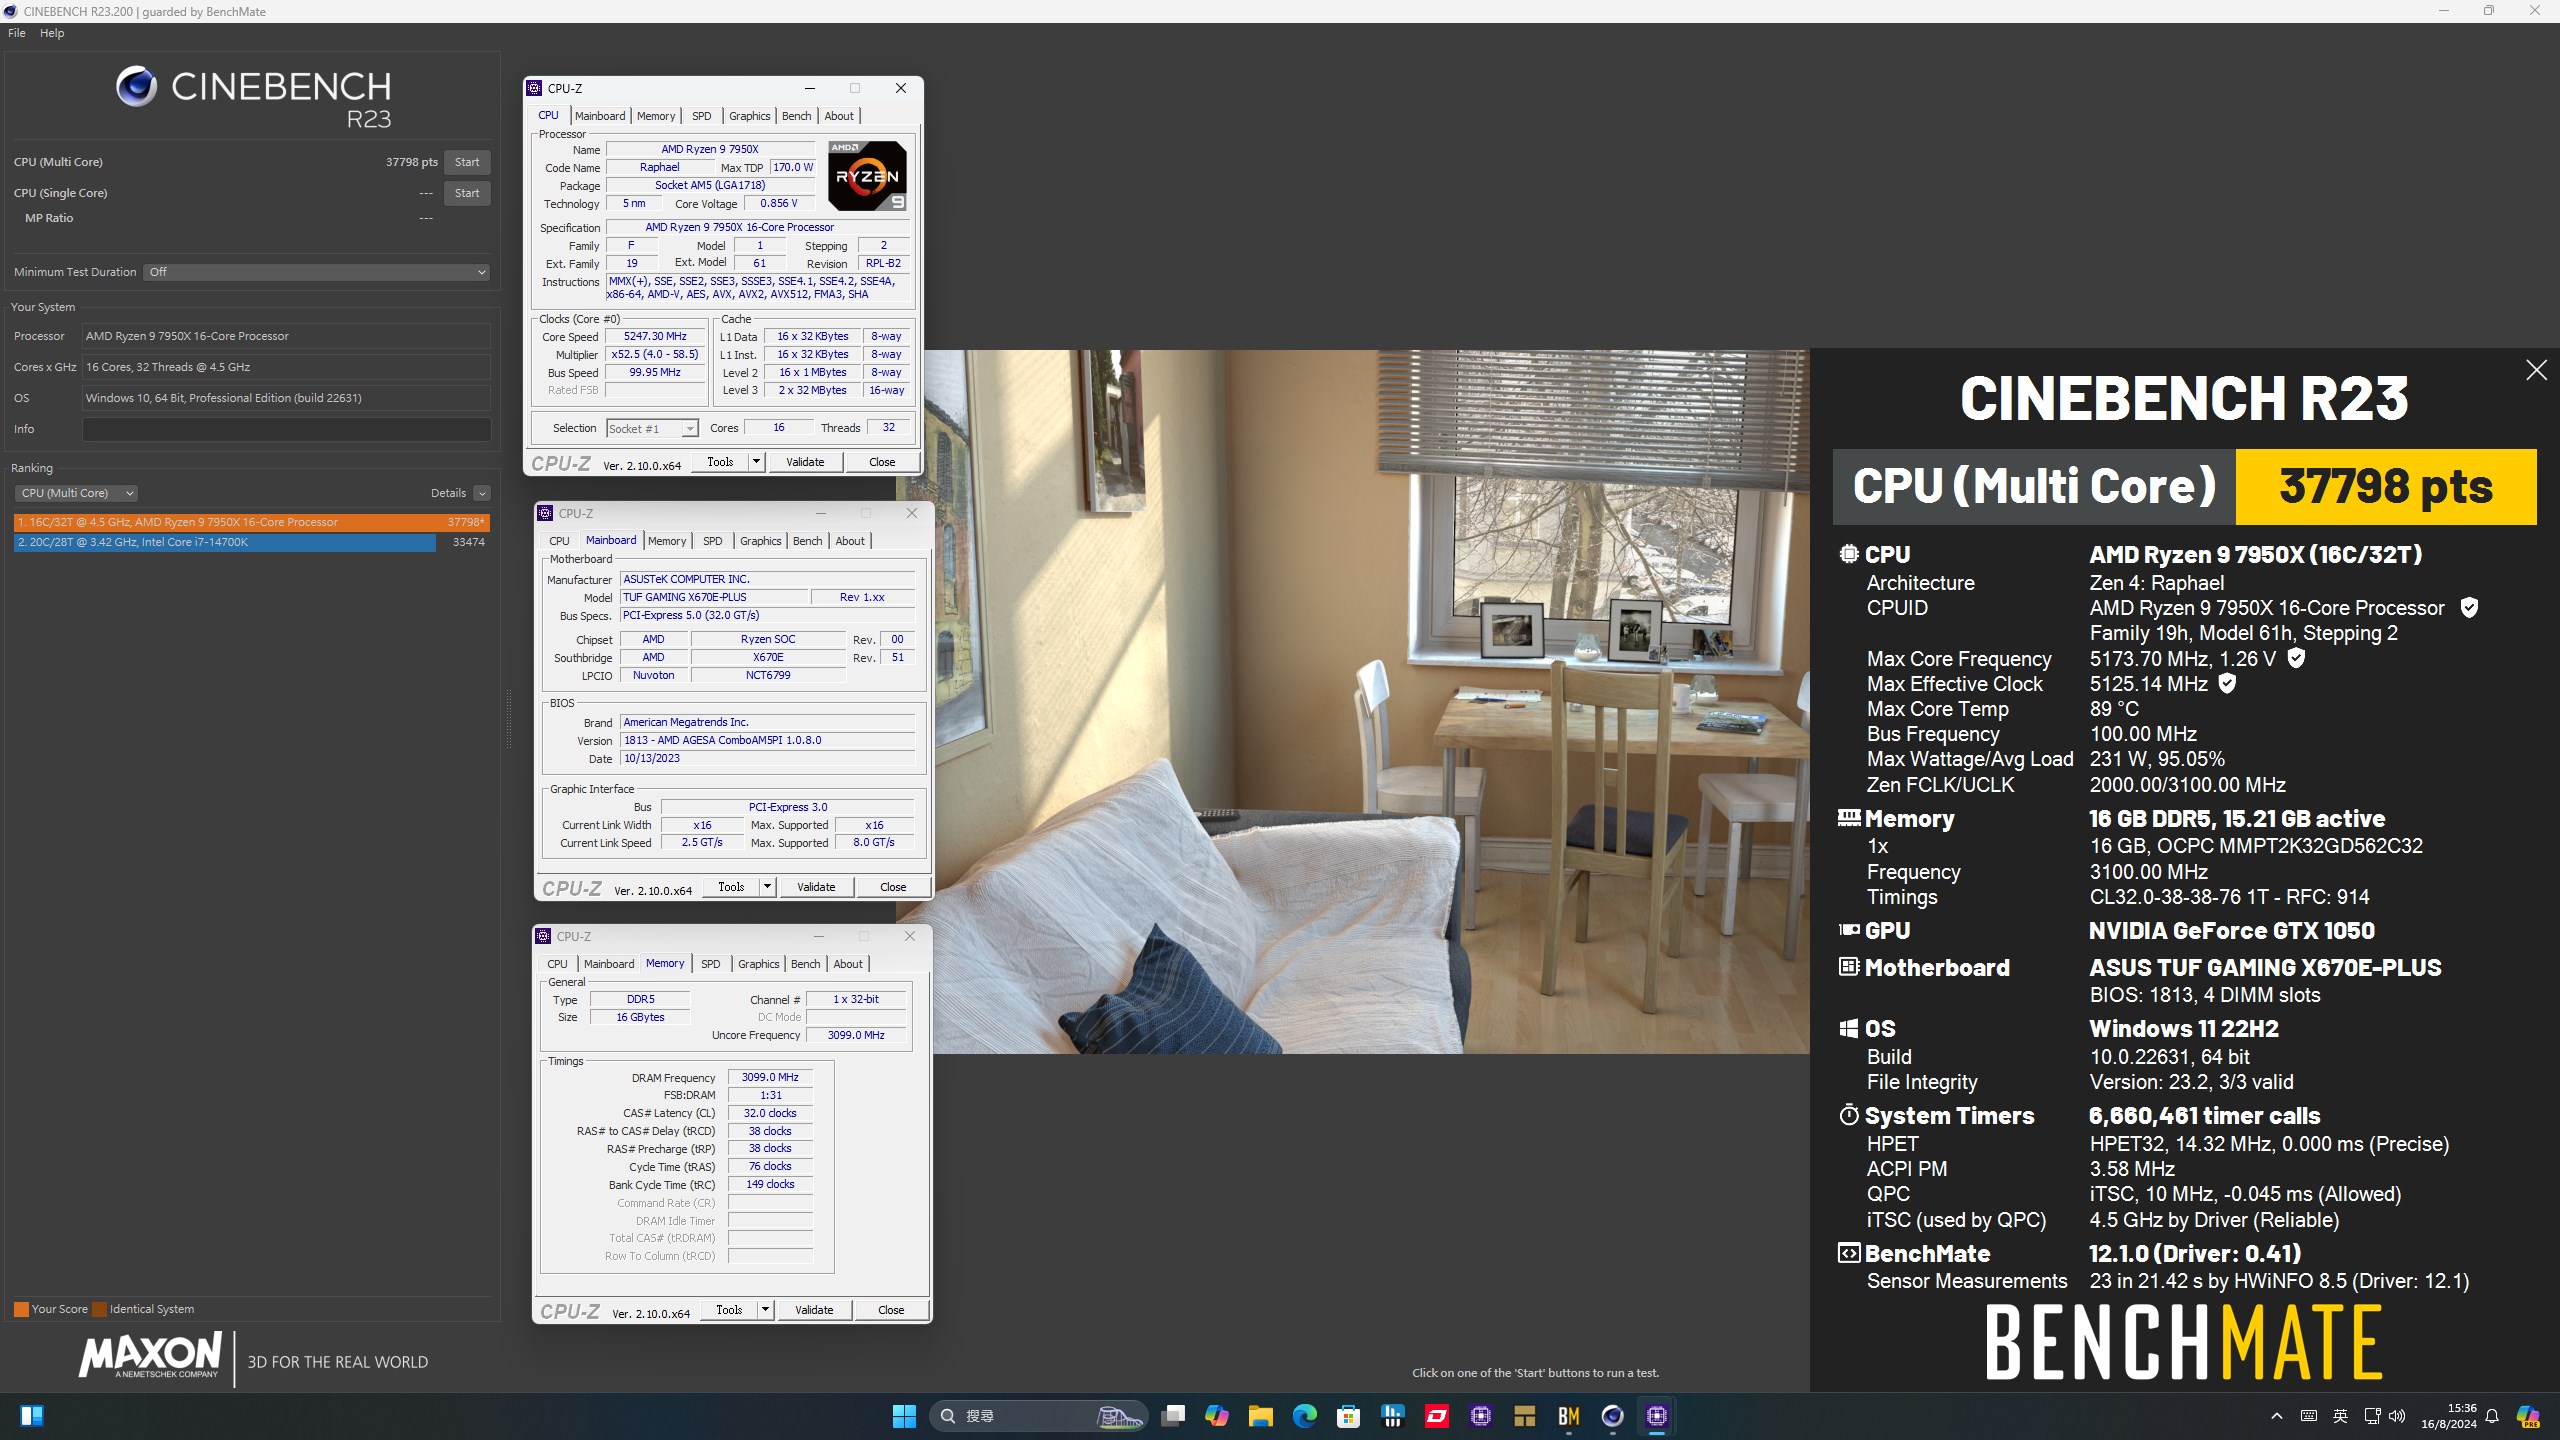2560x1440 pixels.
Task: Open the Cinebench Help menu
Action: [52, 33]
